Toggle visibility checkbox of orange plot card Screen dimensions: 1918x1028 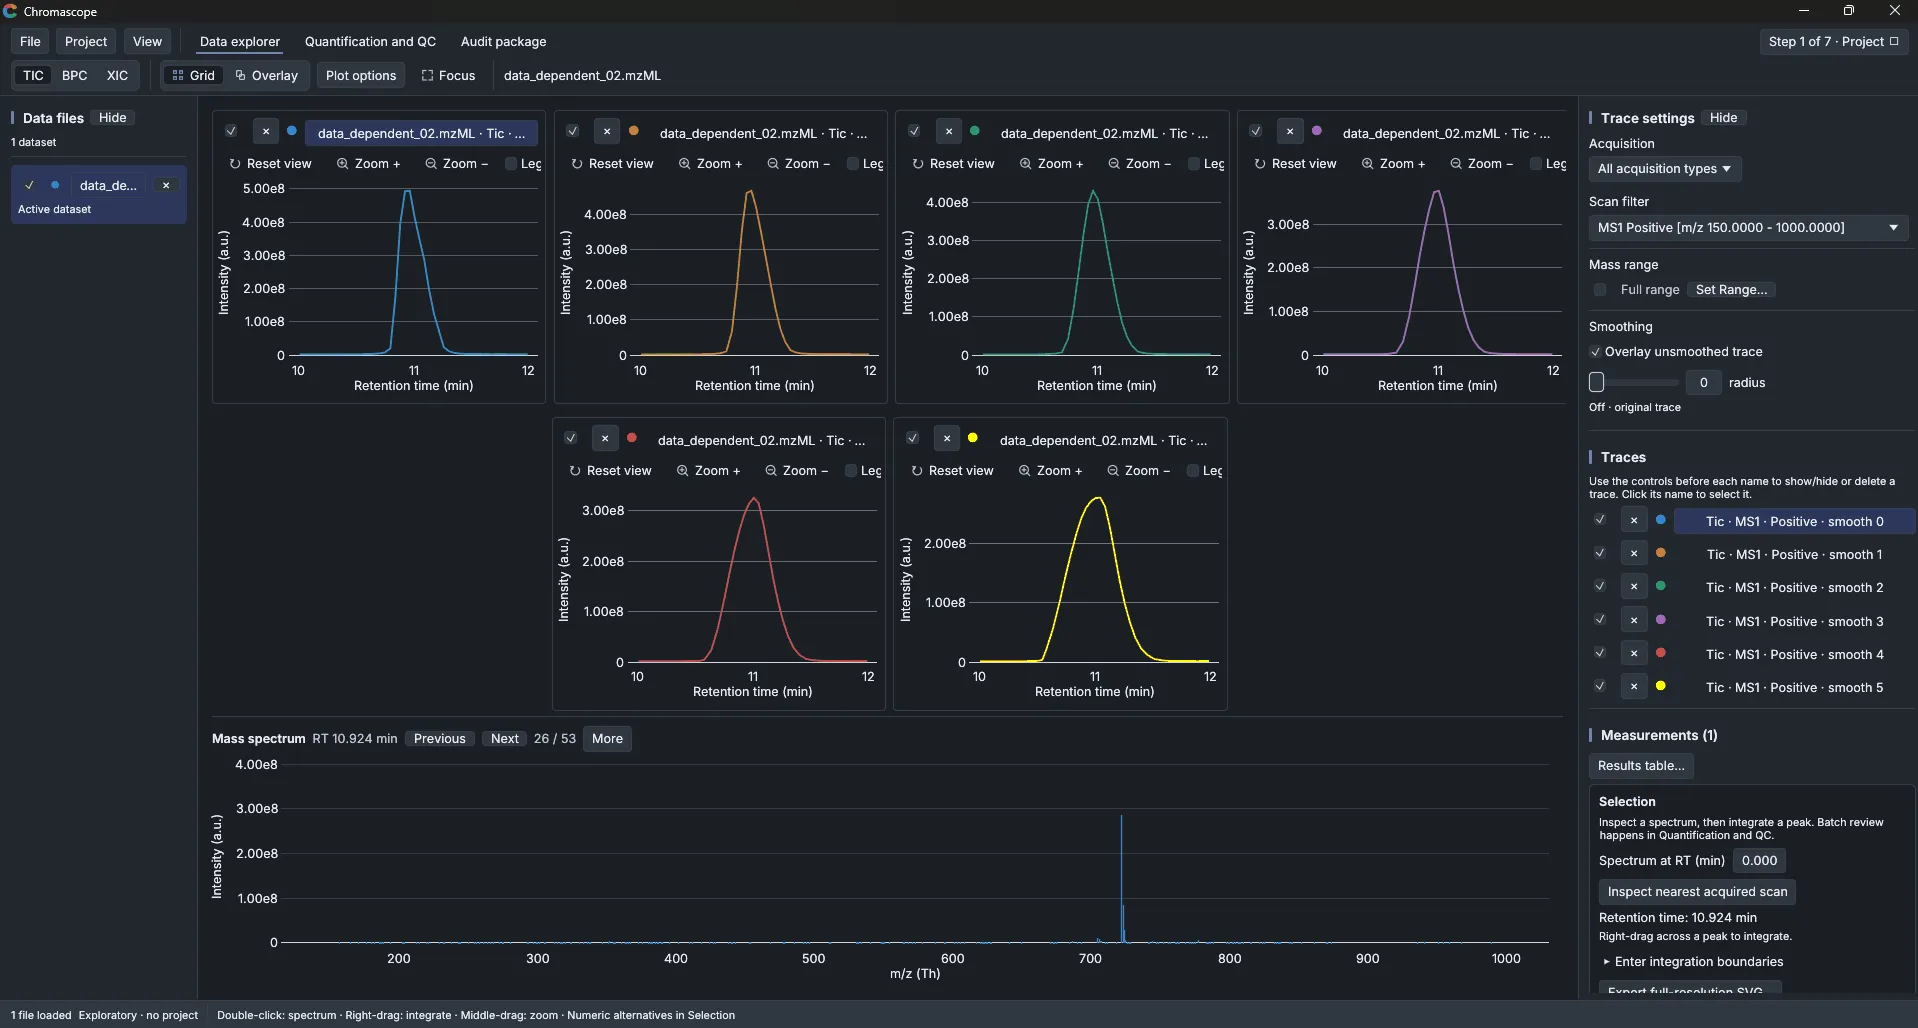point(572,131)
